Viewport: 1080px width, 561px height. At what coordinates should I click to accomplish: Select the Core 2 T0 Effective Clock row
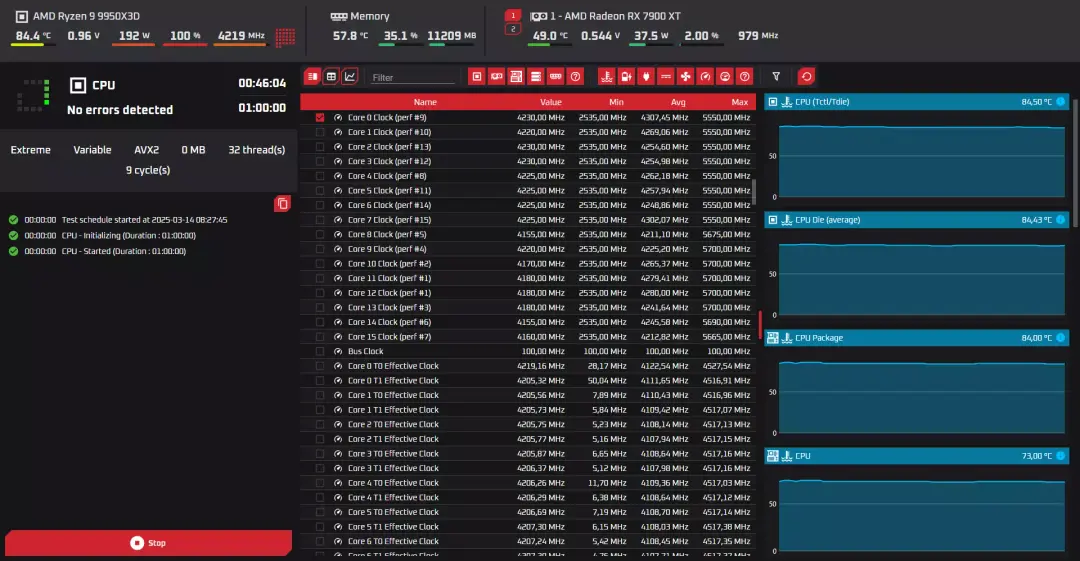tap(528, 425)
